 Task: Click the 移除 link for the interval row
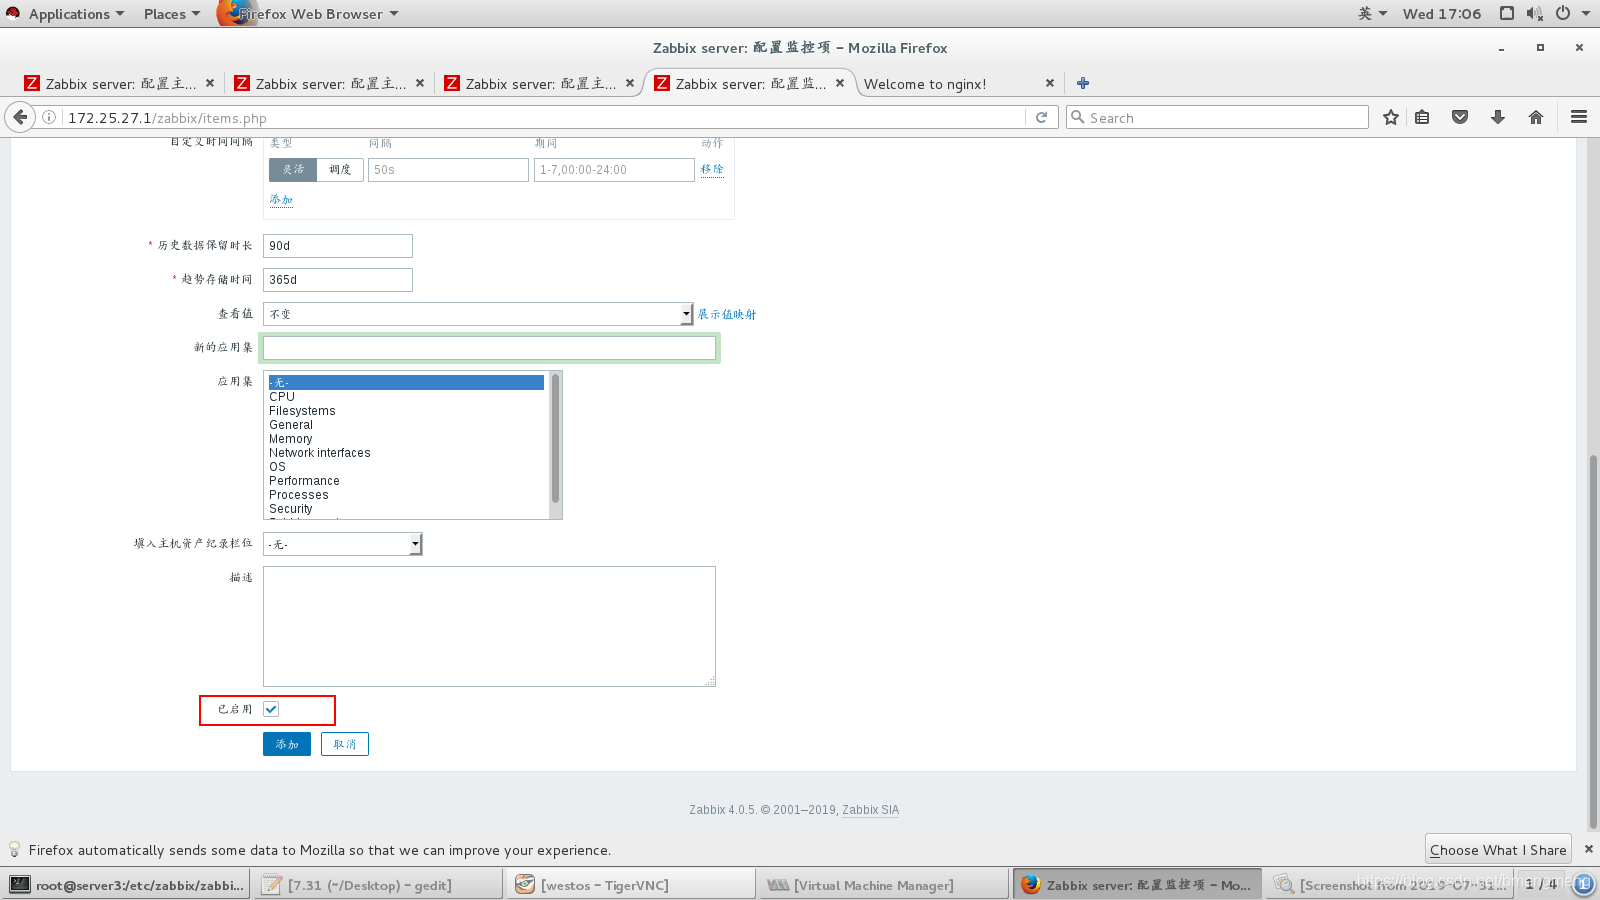tap(712, 169)
